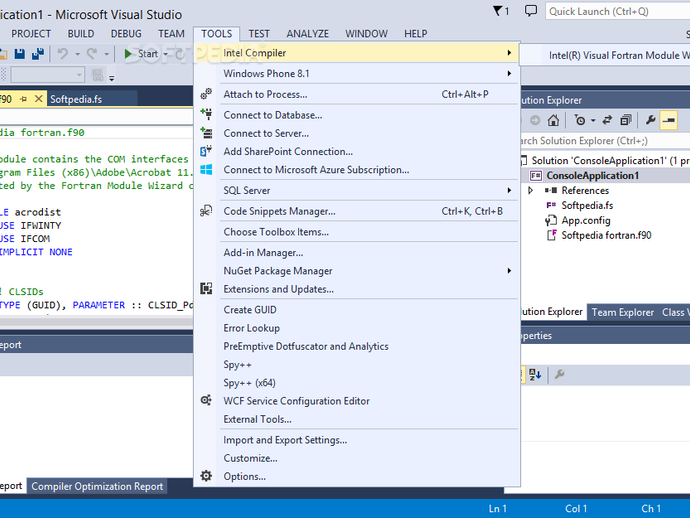
Task: Click the Attach to Process icon
Action: click(x=206, y=94)
